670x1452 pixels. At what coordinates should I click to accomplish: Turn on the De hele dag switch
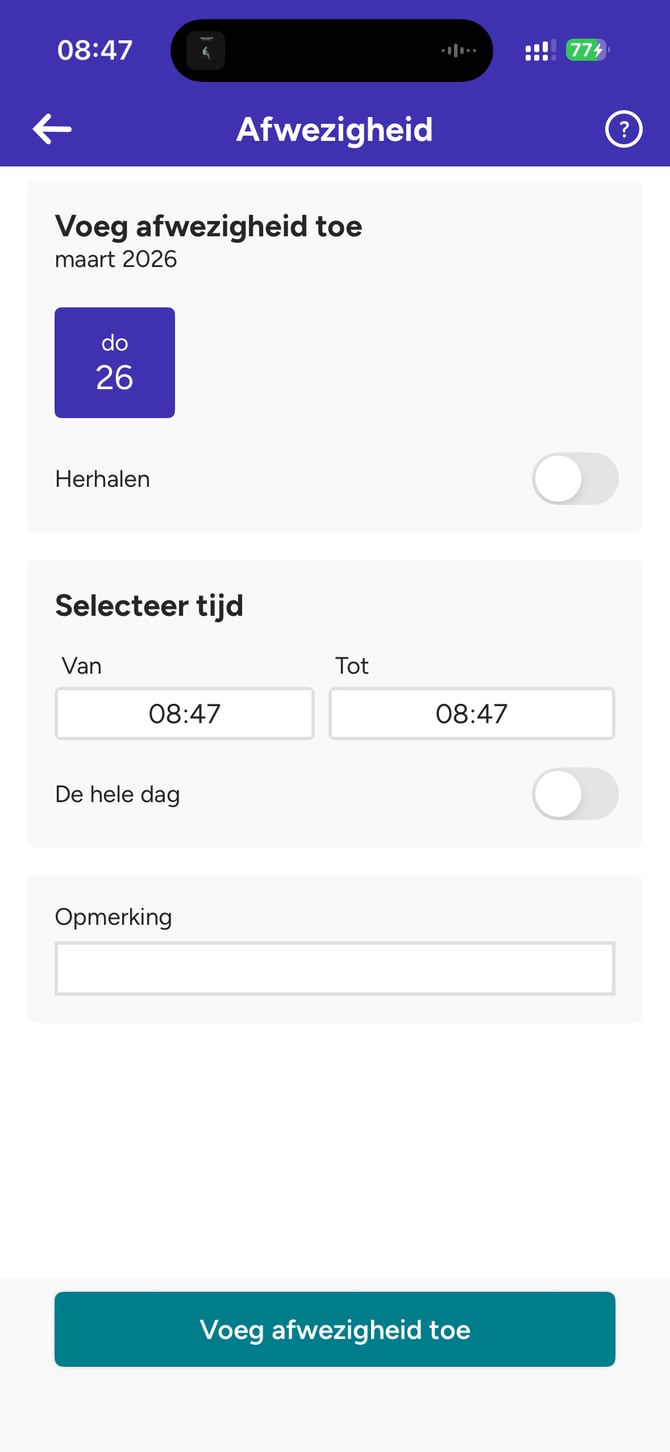coord(575,794)
